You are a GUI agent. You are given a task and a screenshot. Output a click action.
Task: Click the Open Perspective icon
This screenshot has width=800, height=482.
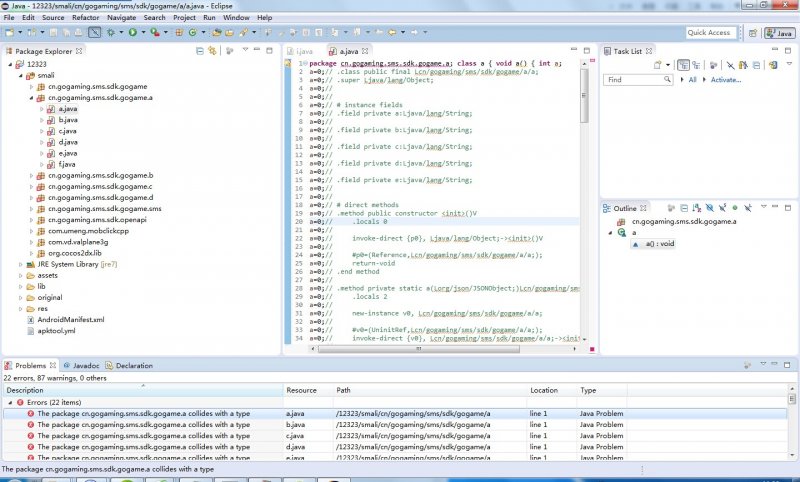point(752,33)
